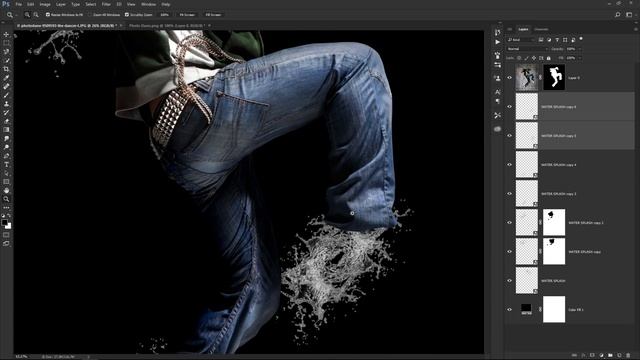Screen dimensions: 640x360
Task: Select the Hand tool
Action: (x=6, y=191)
